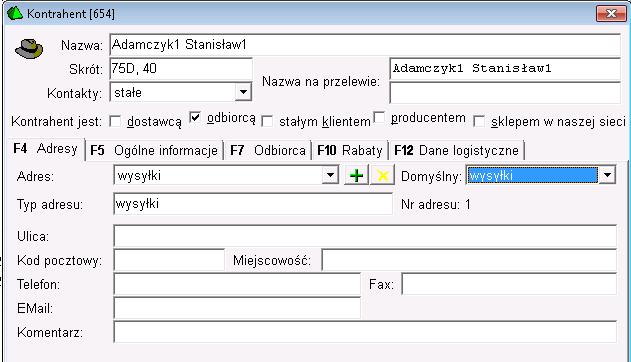Viewport: 631px width, 362px height.
Task: Close the Kontrahent window
Action: (611, 13)
